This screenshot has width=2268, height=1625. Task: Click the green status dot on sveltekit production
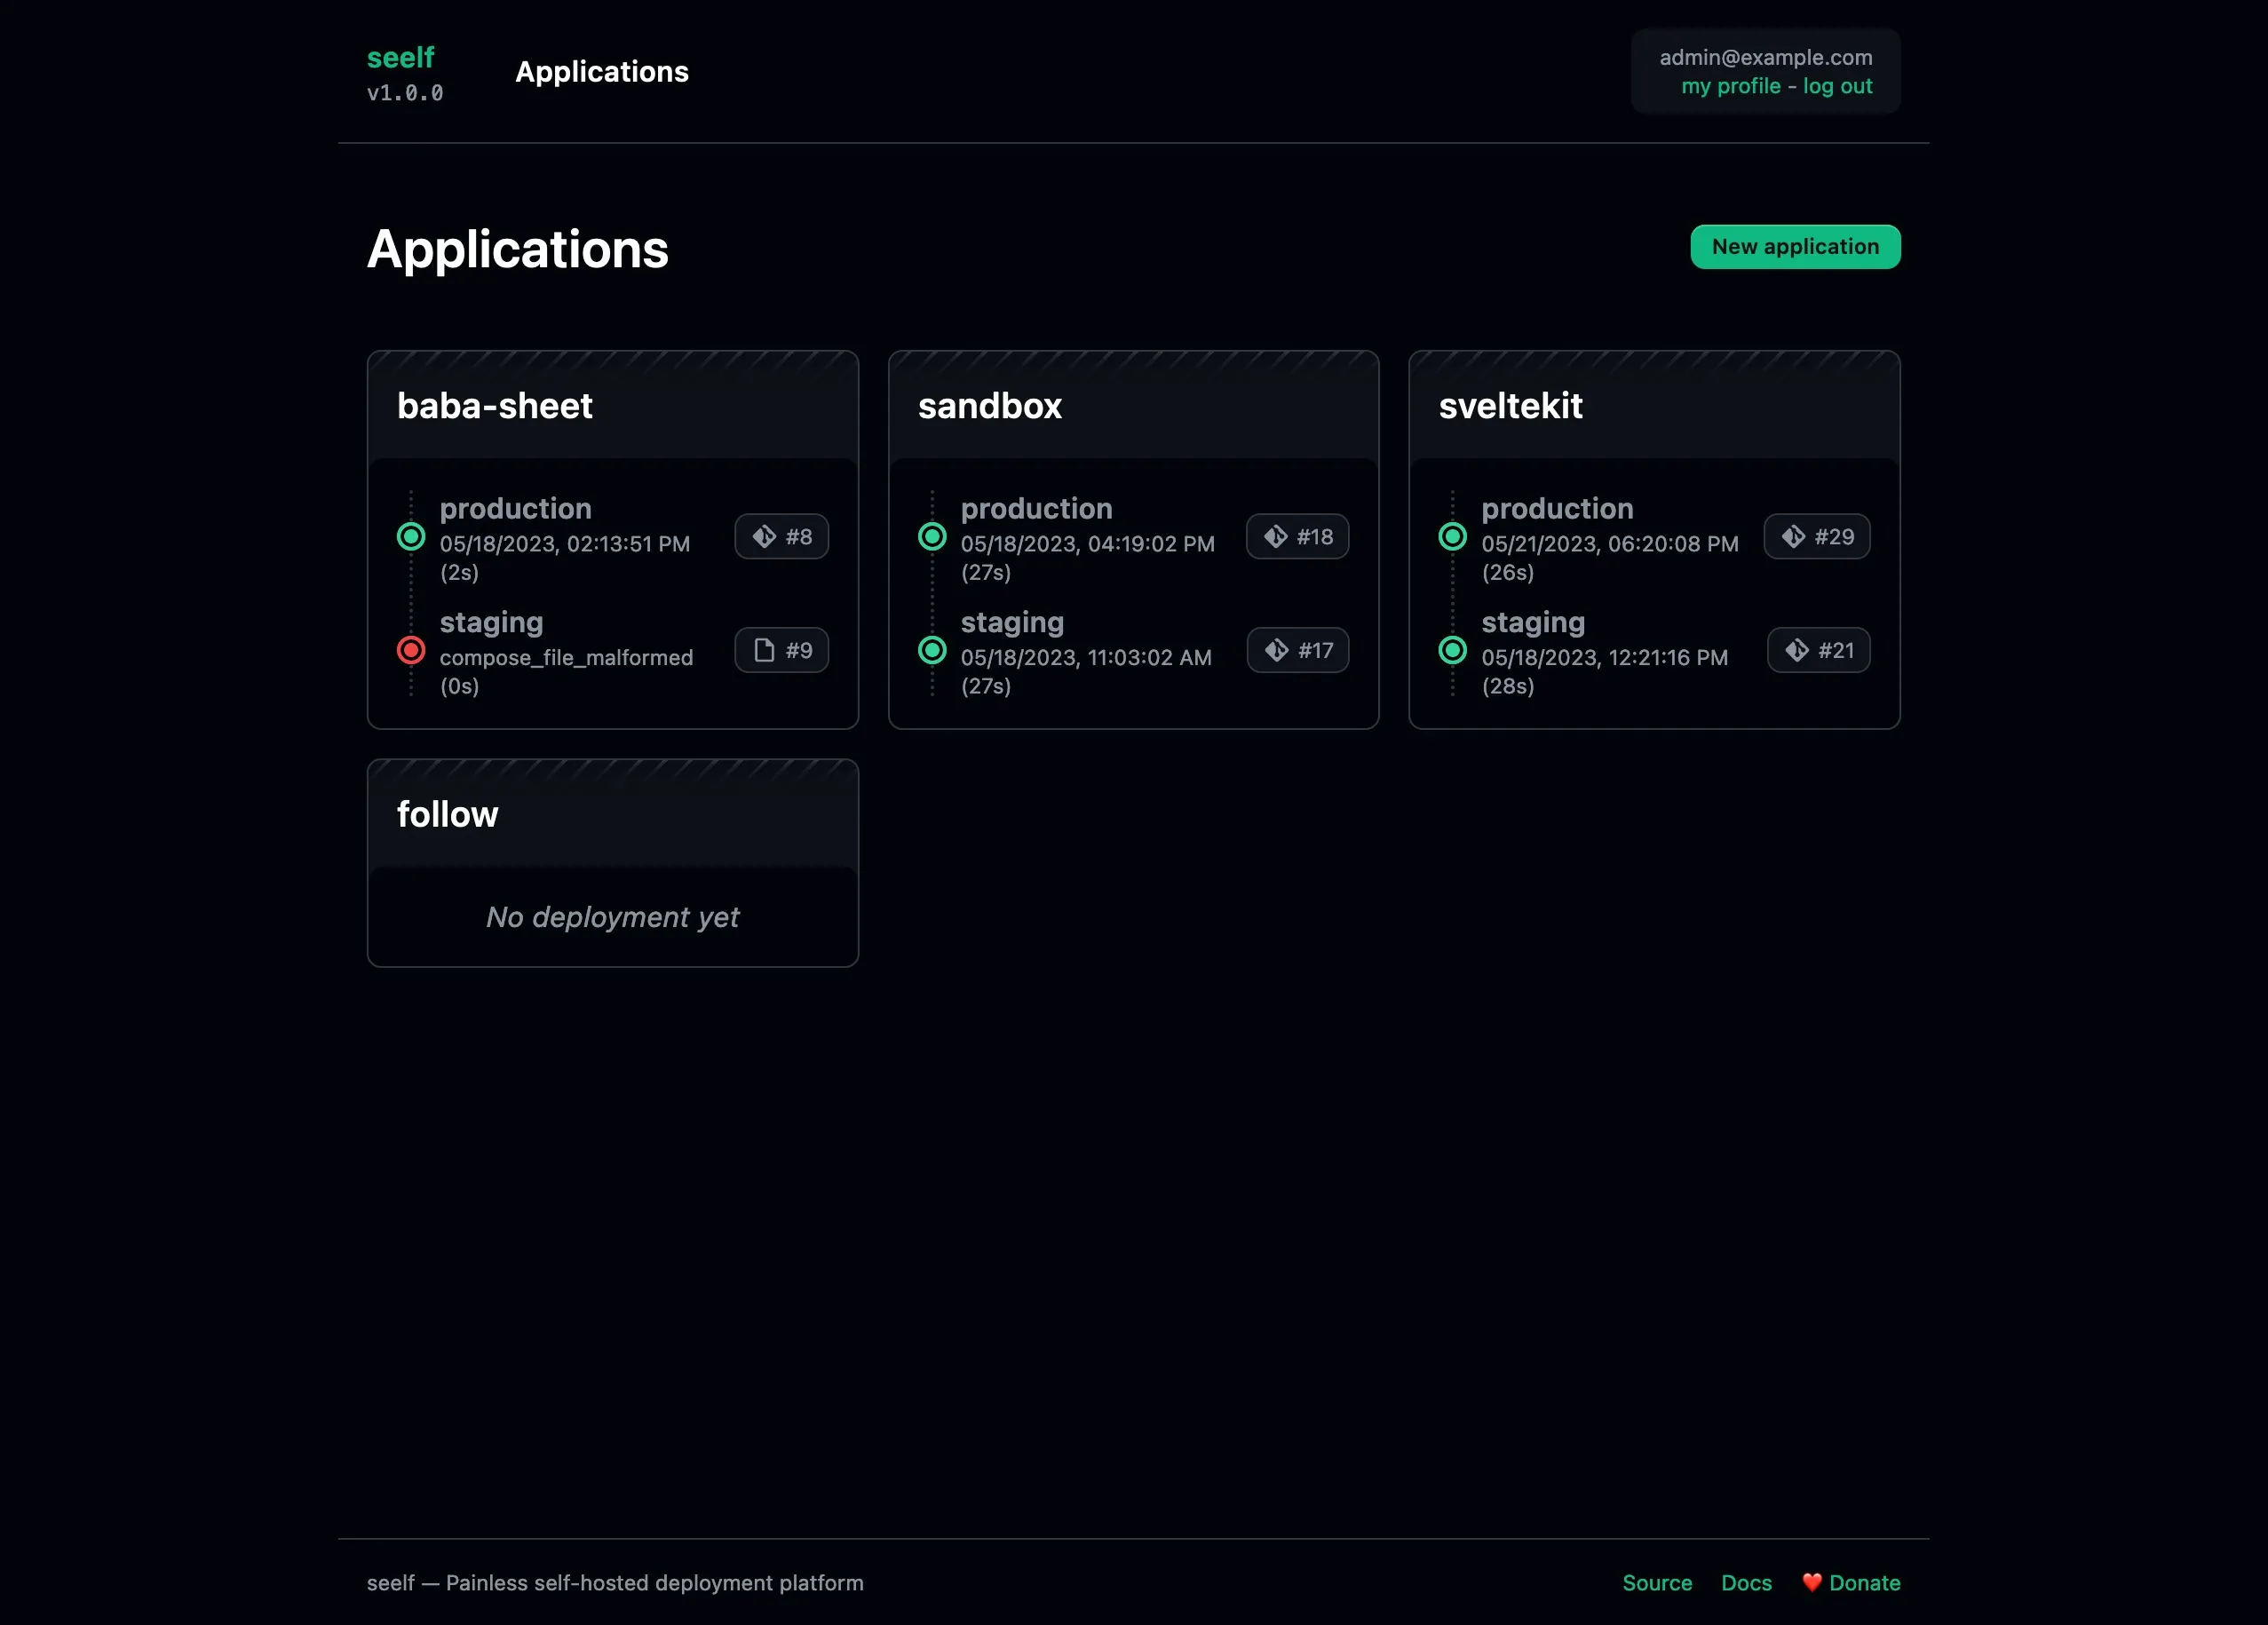point(1452,536)
